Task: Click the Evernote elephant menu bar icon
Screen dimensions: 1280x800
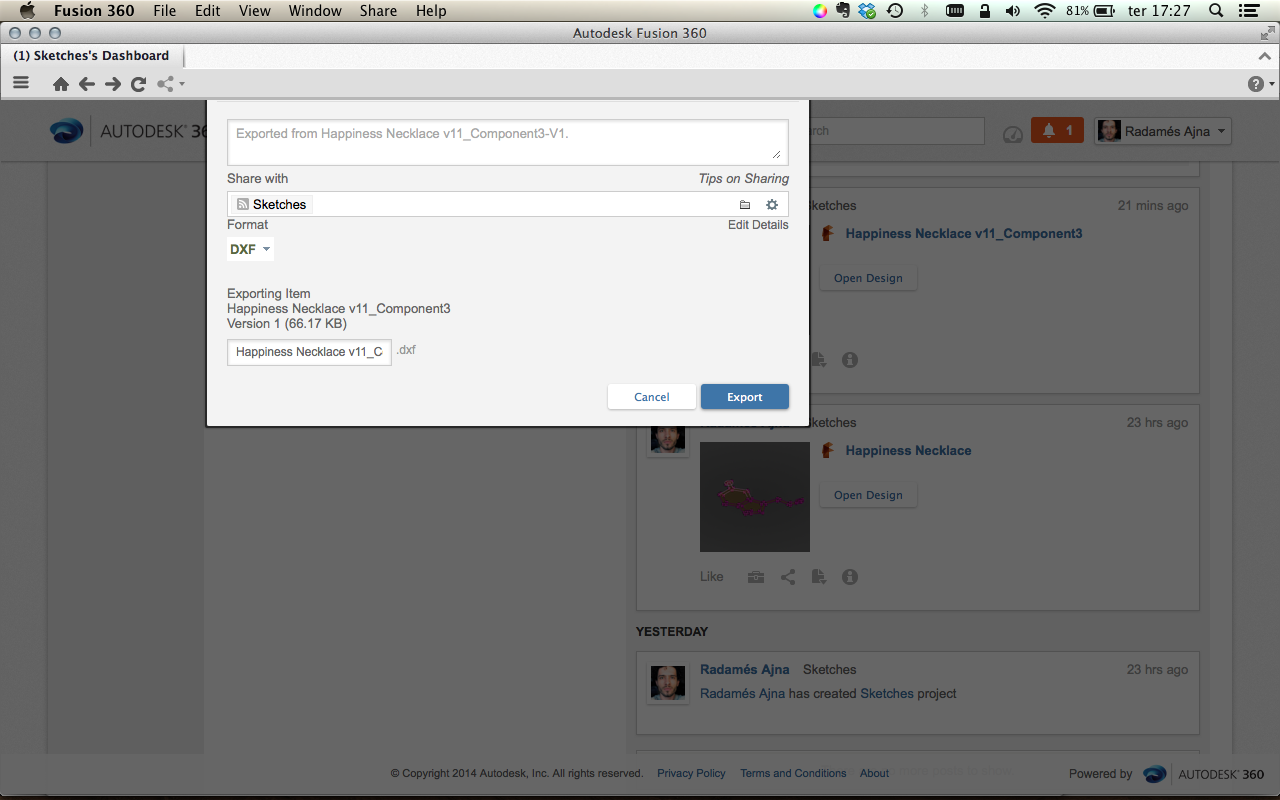Action: coord(843,11)
